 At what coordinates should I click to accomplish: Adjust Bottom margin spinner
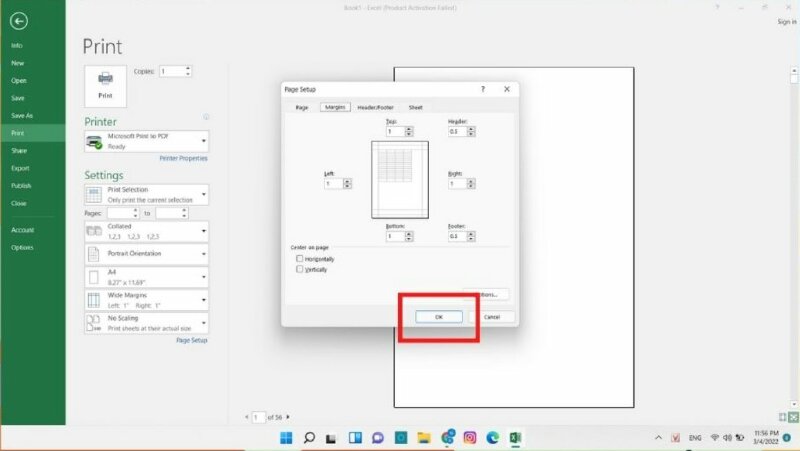coord(409,236)
